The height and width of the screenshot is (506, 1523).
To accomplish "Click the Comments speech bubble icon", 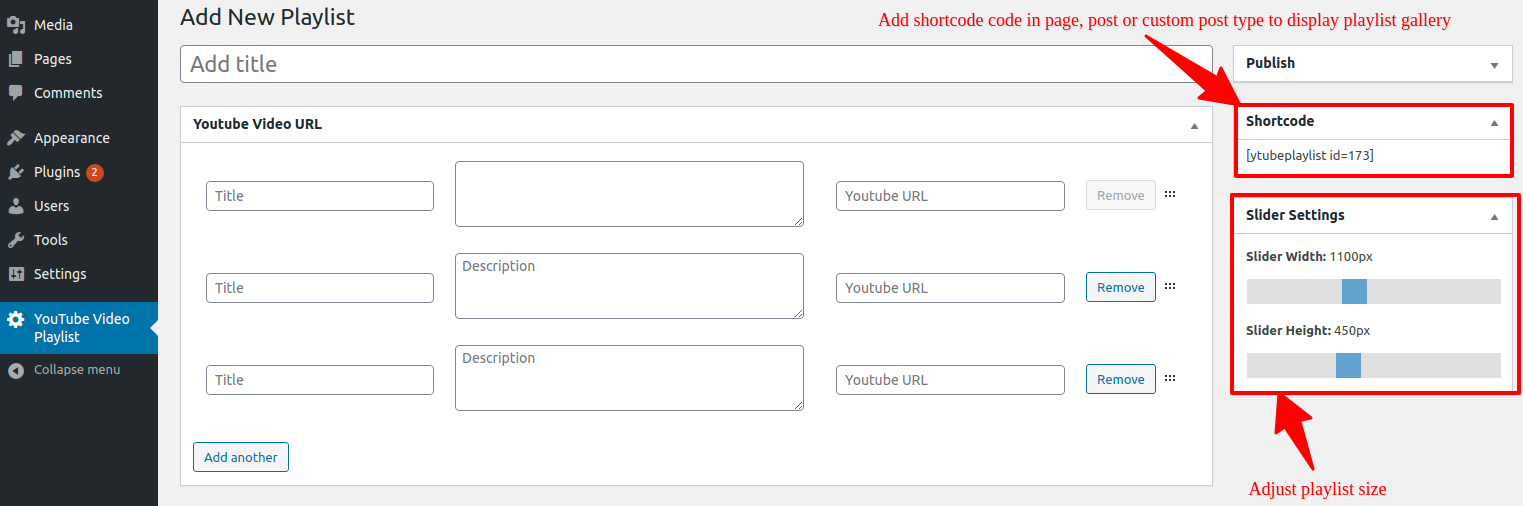I will point(16,93).
